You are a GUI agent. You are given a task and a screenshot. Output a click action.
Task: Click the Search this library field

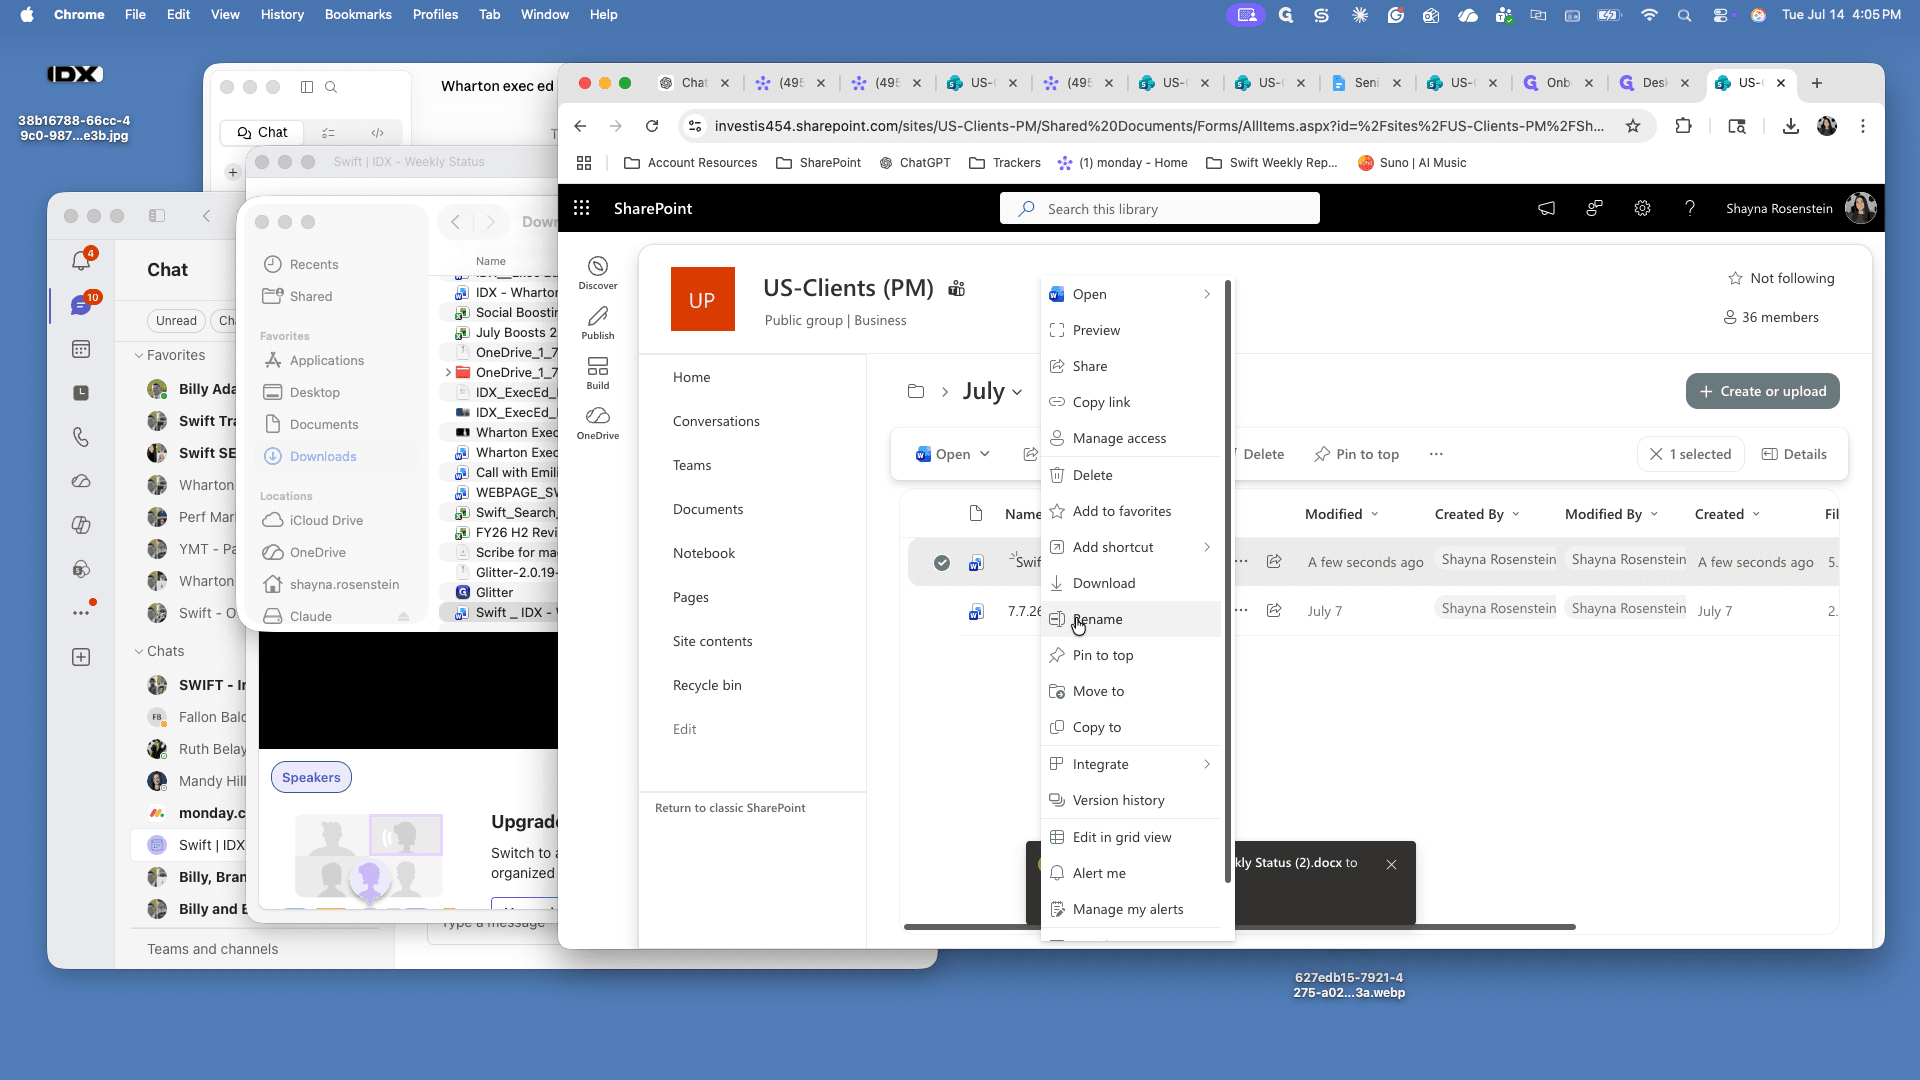(x=1160, y=208)
